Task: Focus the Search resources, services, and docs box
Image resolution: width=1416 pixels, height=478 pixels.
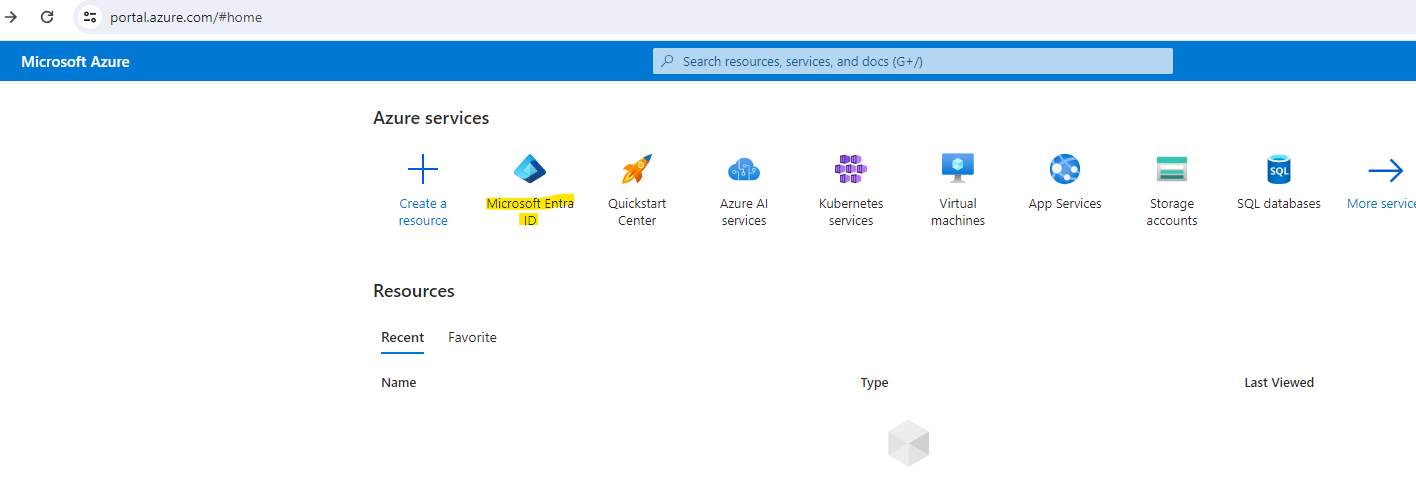Action: (913, 61)
